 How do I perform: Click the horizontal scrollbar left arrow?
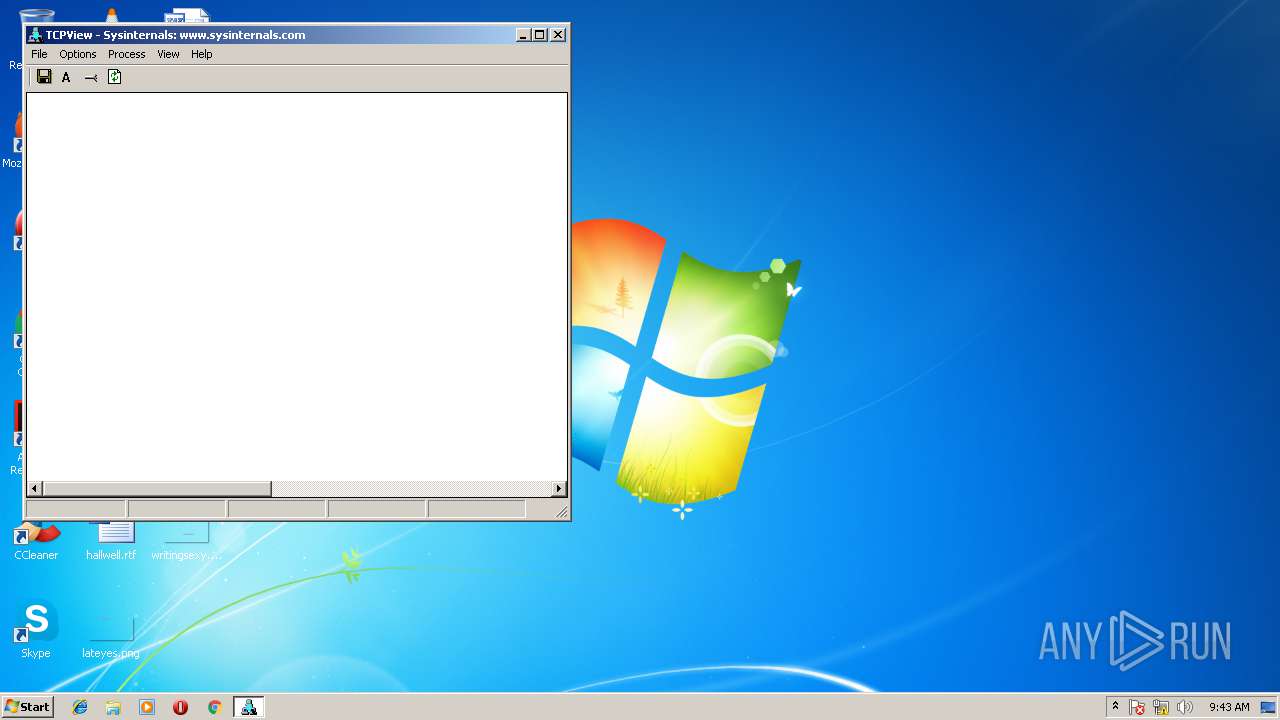(35, 489)
